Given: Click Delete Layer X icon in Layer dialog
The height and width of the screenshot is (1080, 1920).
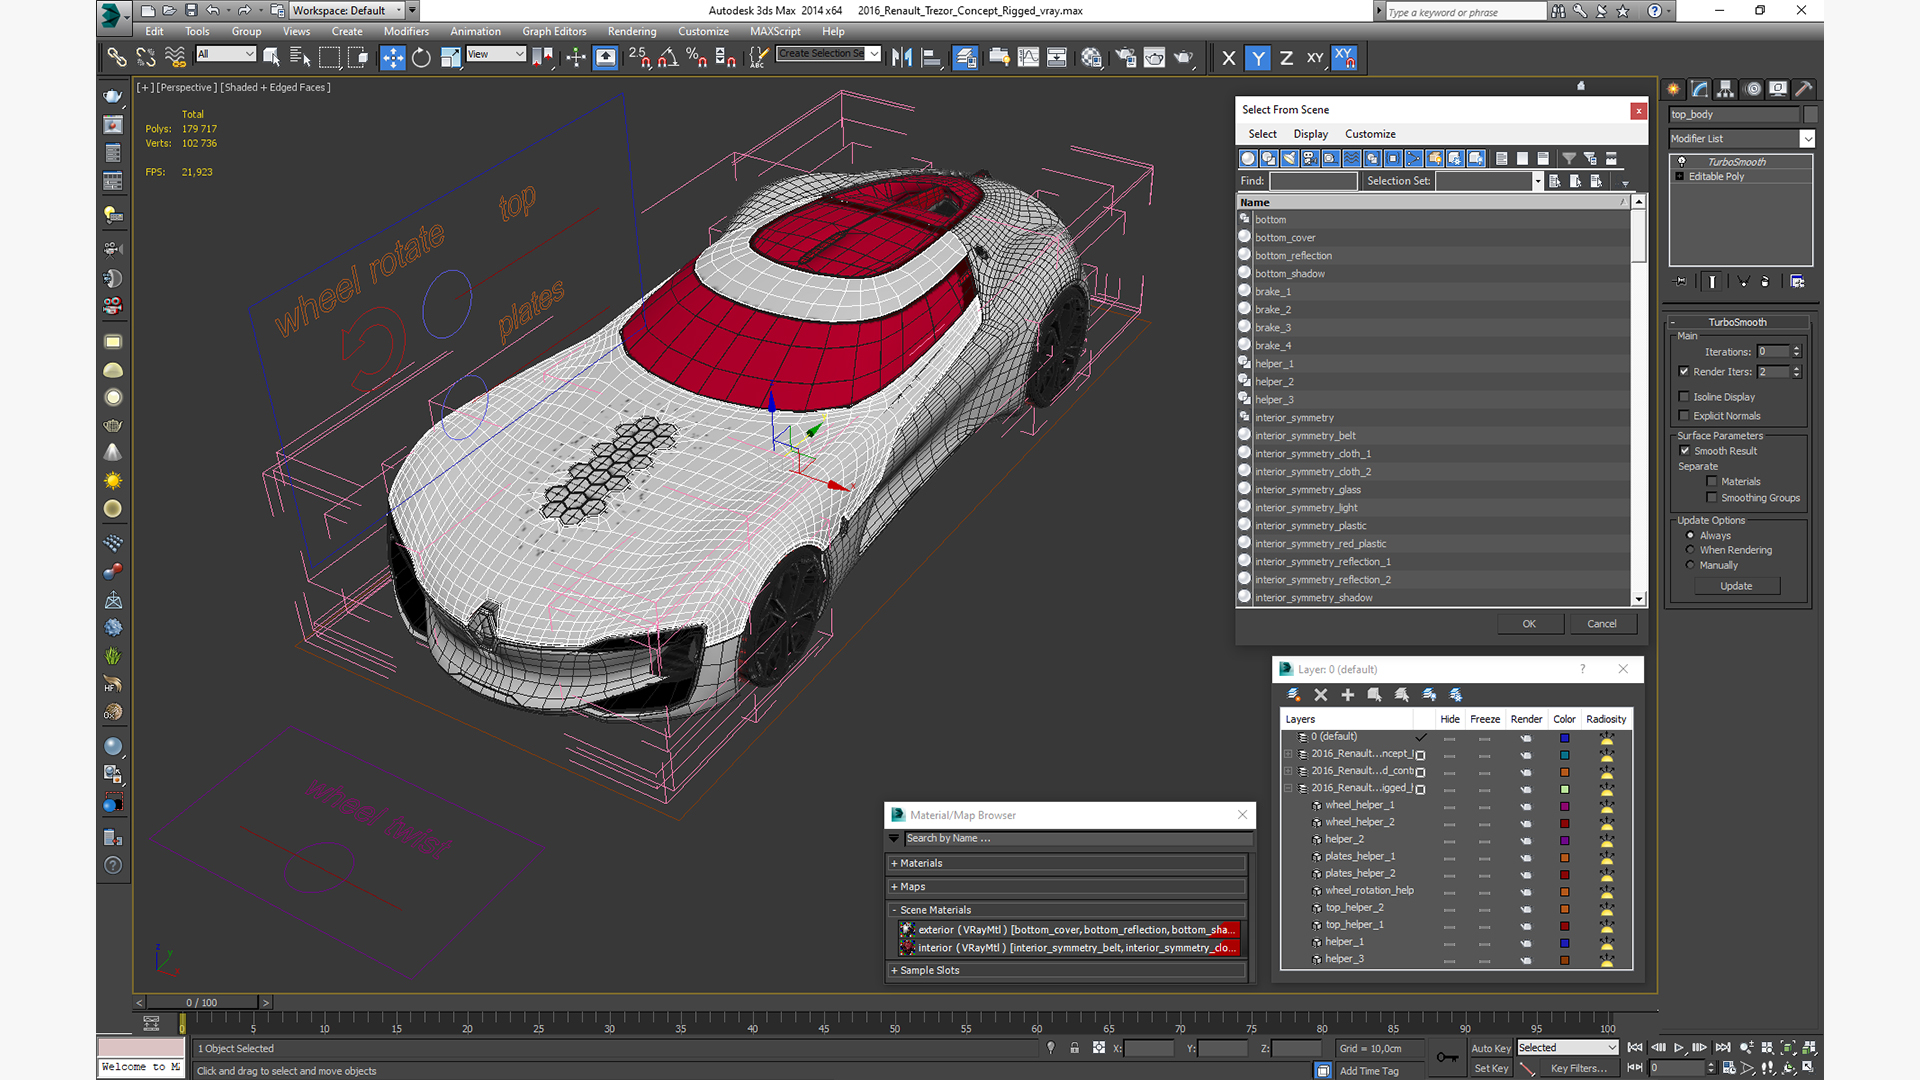Looking at the screenshot, I should (x=1320, y=694).
